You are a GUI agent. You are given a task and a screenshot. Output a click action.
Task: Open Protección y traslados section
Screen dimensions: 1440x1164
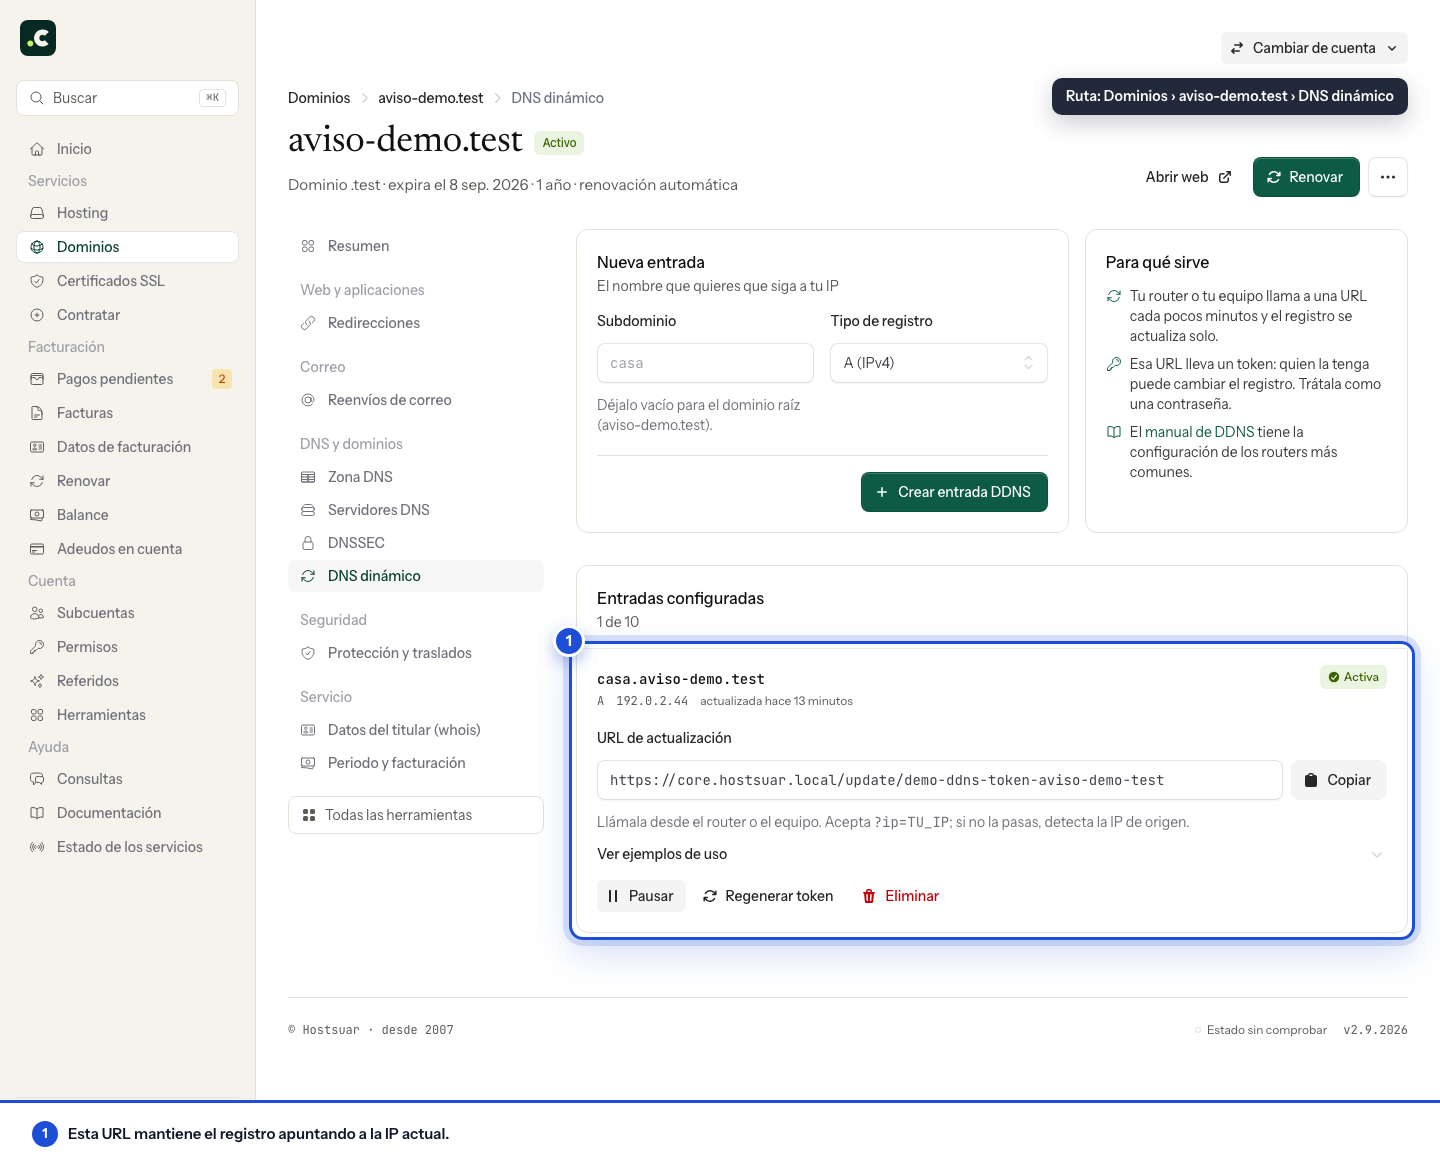[416, 653]
